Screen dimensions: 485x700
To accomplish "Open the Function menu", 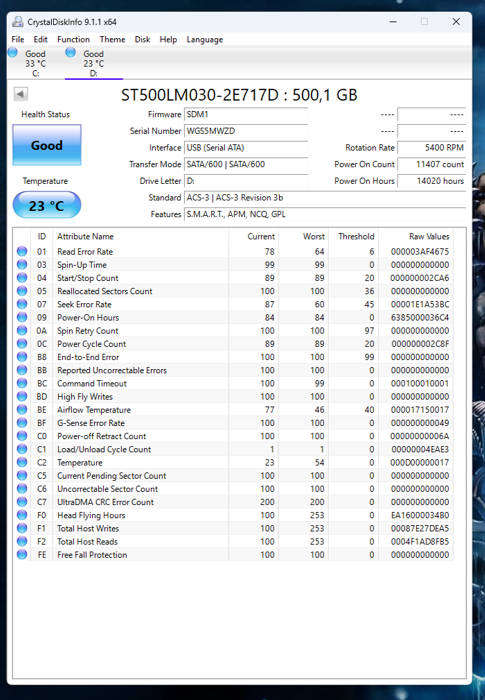I will tap(73, 39).
